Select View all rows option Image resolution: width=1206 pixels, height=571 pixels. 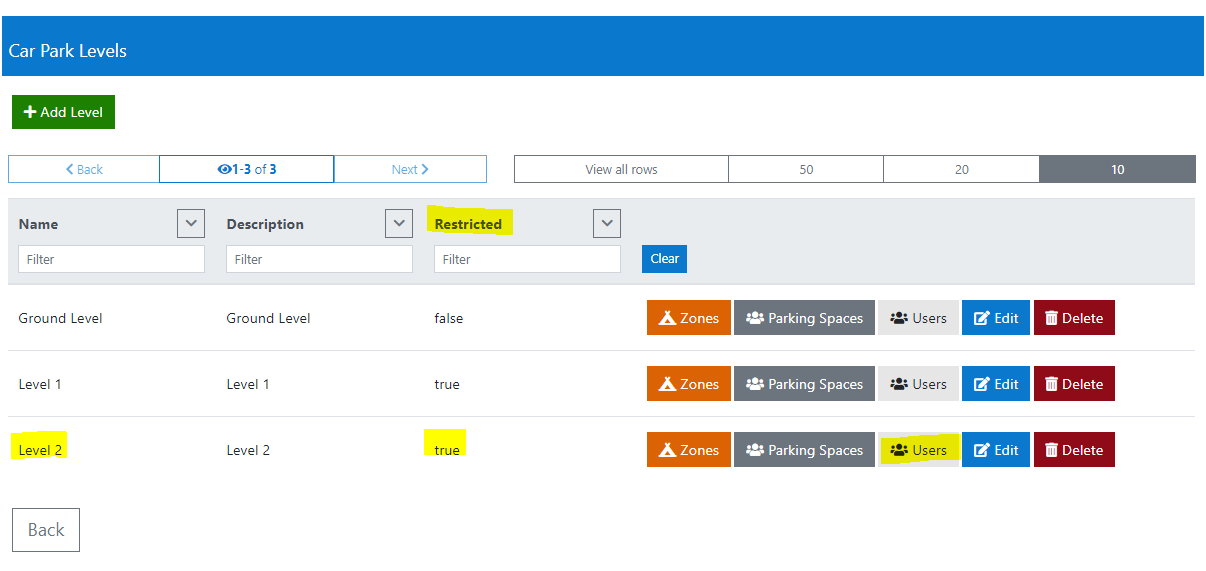click(x=621, y=169)
